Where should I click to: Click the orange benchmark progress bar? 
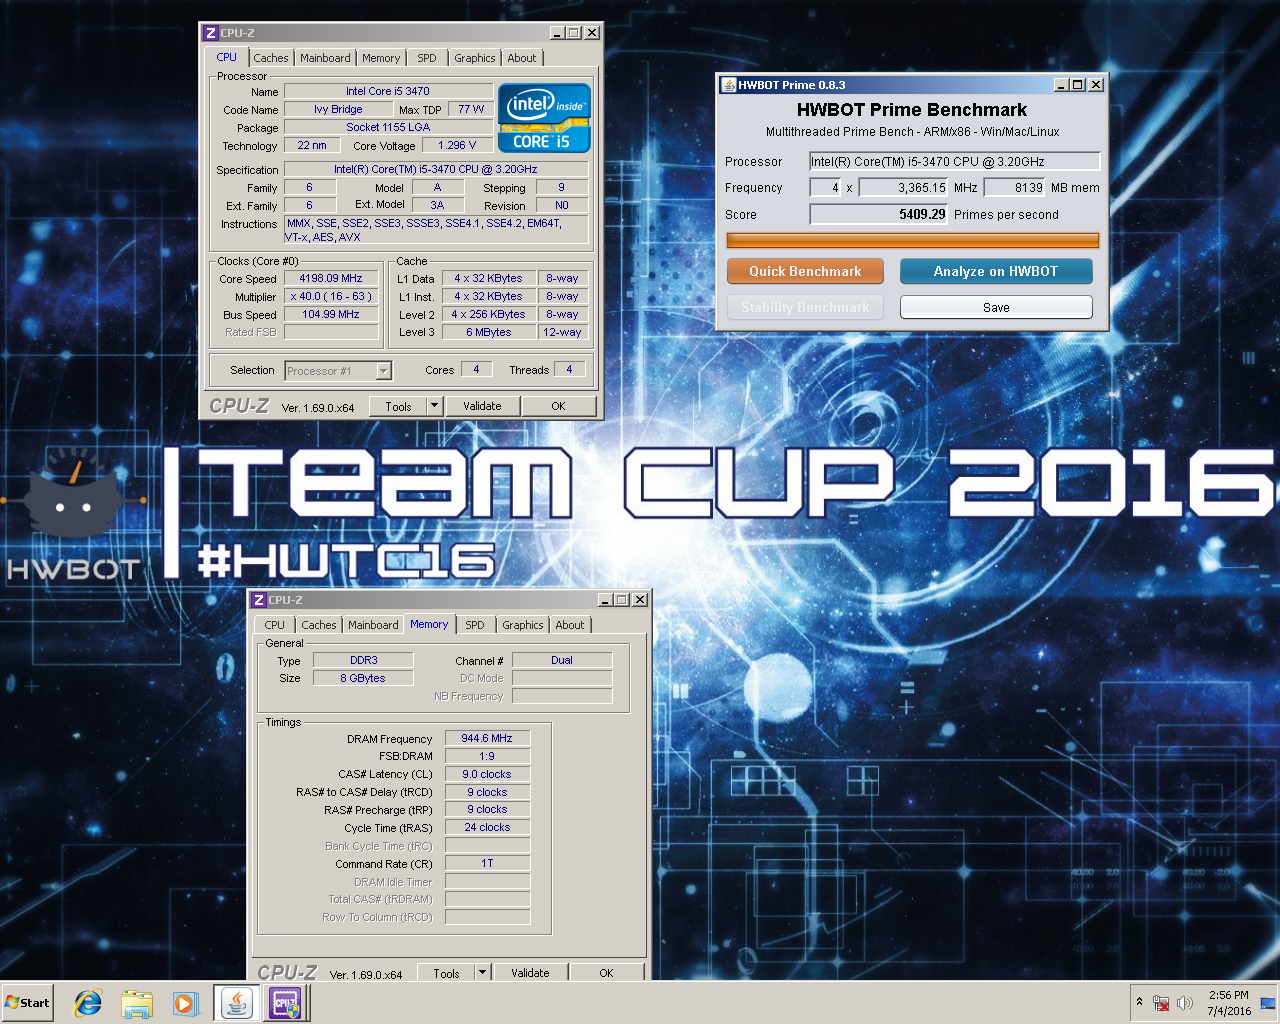click(912, 240)
